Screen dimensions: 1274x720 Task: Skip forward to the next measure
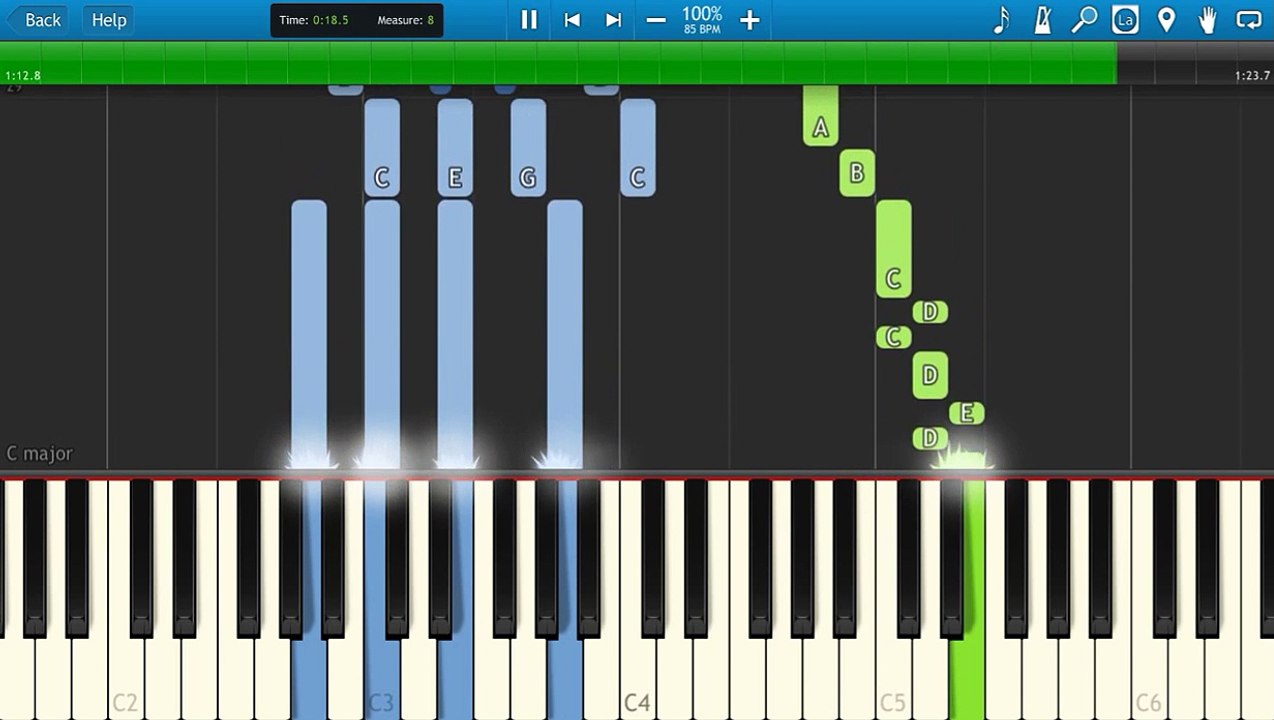coord(614,20)
